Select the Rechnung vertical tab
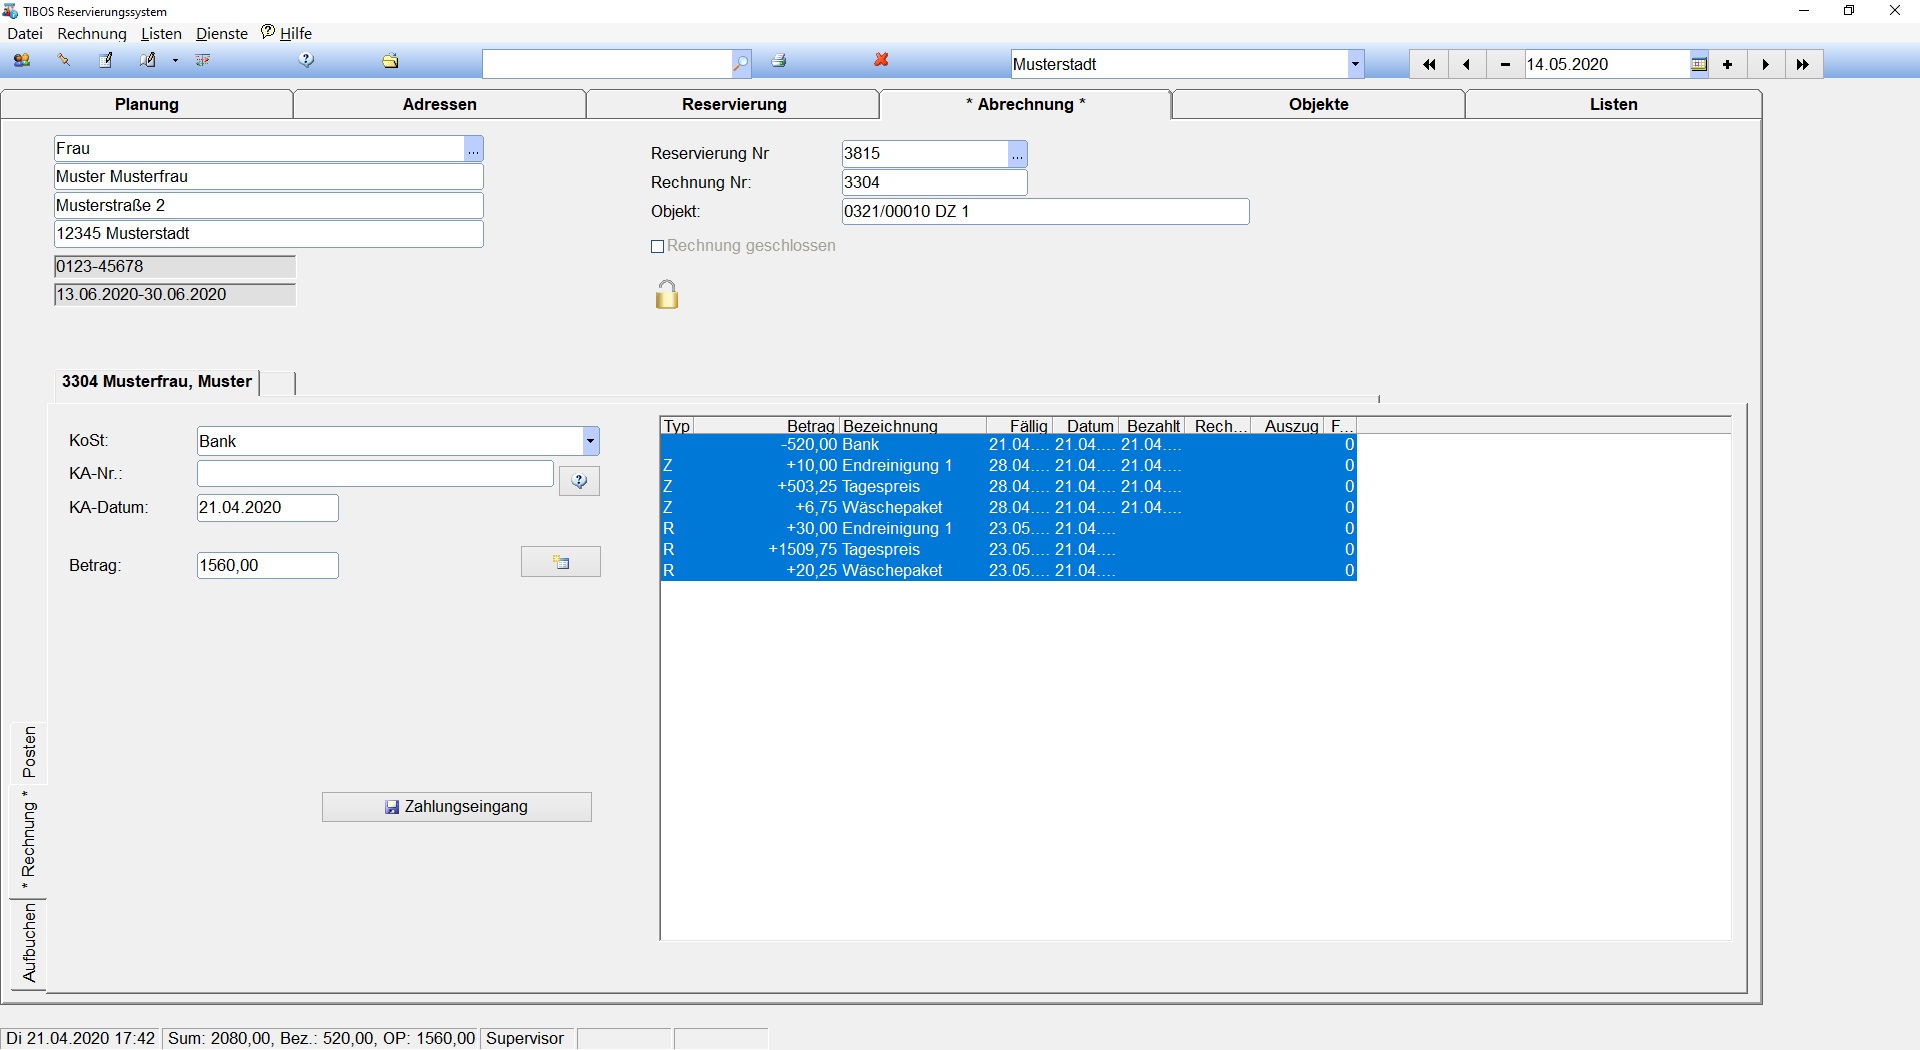Image resolution: width=1920 pixels, height=1050 pixels. click(x=29, y=840)
